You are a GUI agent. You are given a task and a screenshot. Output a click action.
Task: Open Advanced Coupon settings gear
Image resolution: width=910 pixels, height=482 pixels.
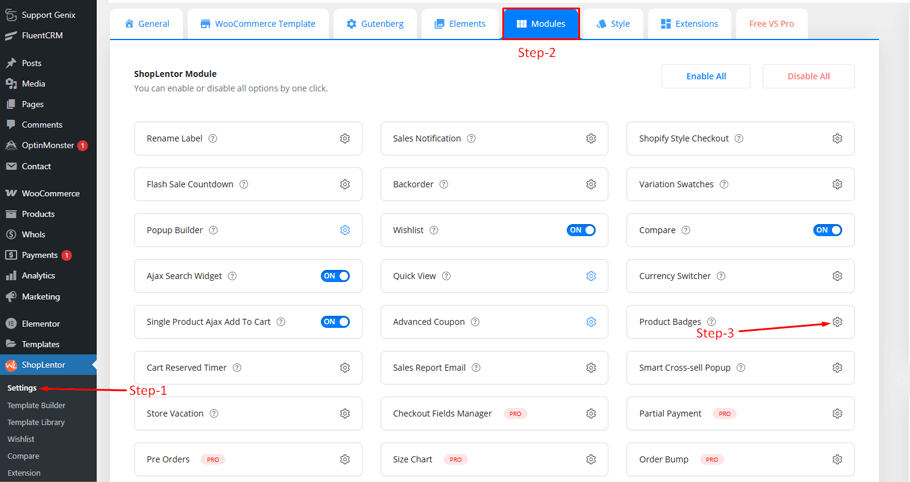point(591,322)
